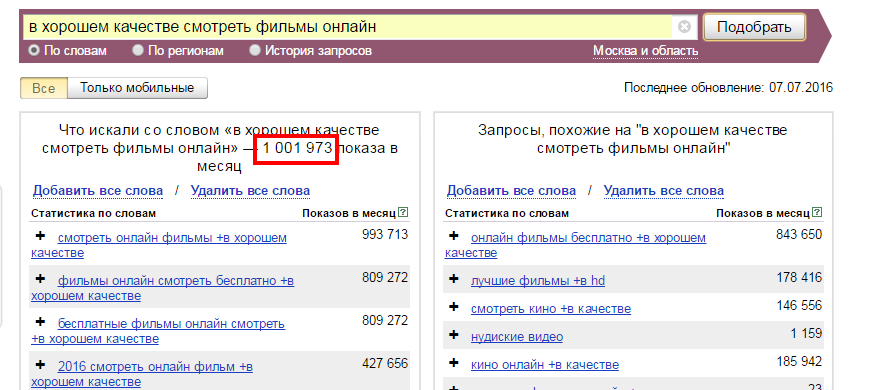
Task: Add '2016 смотреть онлайн фильм' with its plus icon
Action: click(x=40, y=364)
